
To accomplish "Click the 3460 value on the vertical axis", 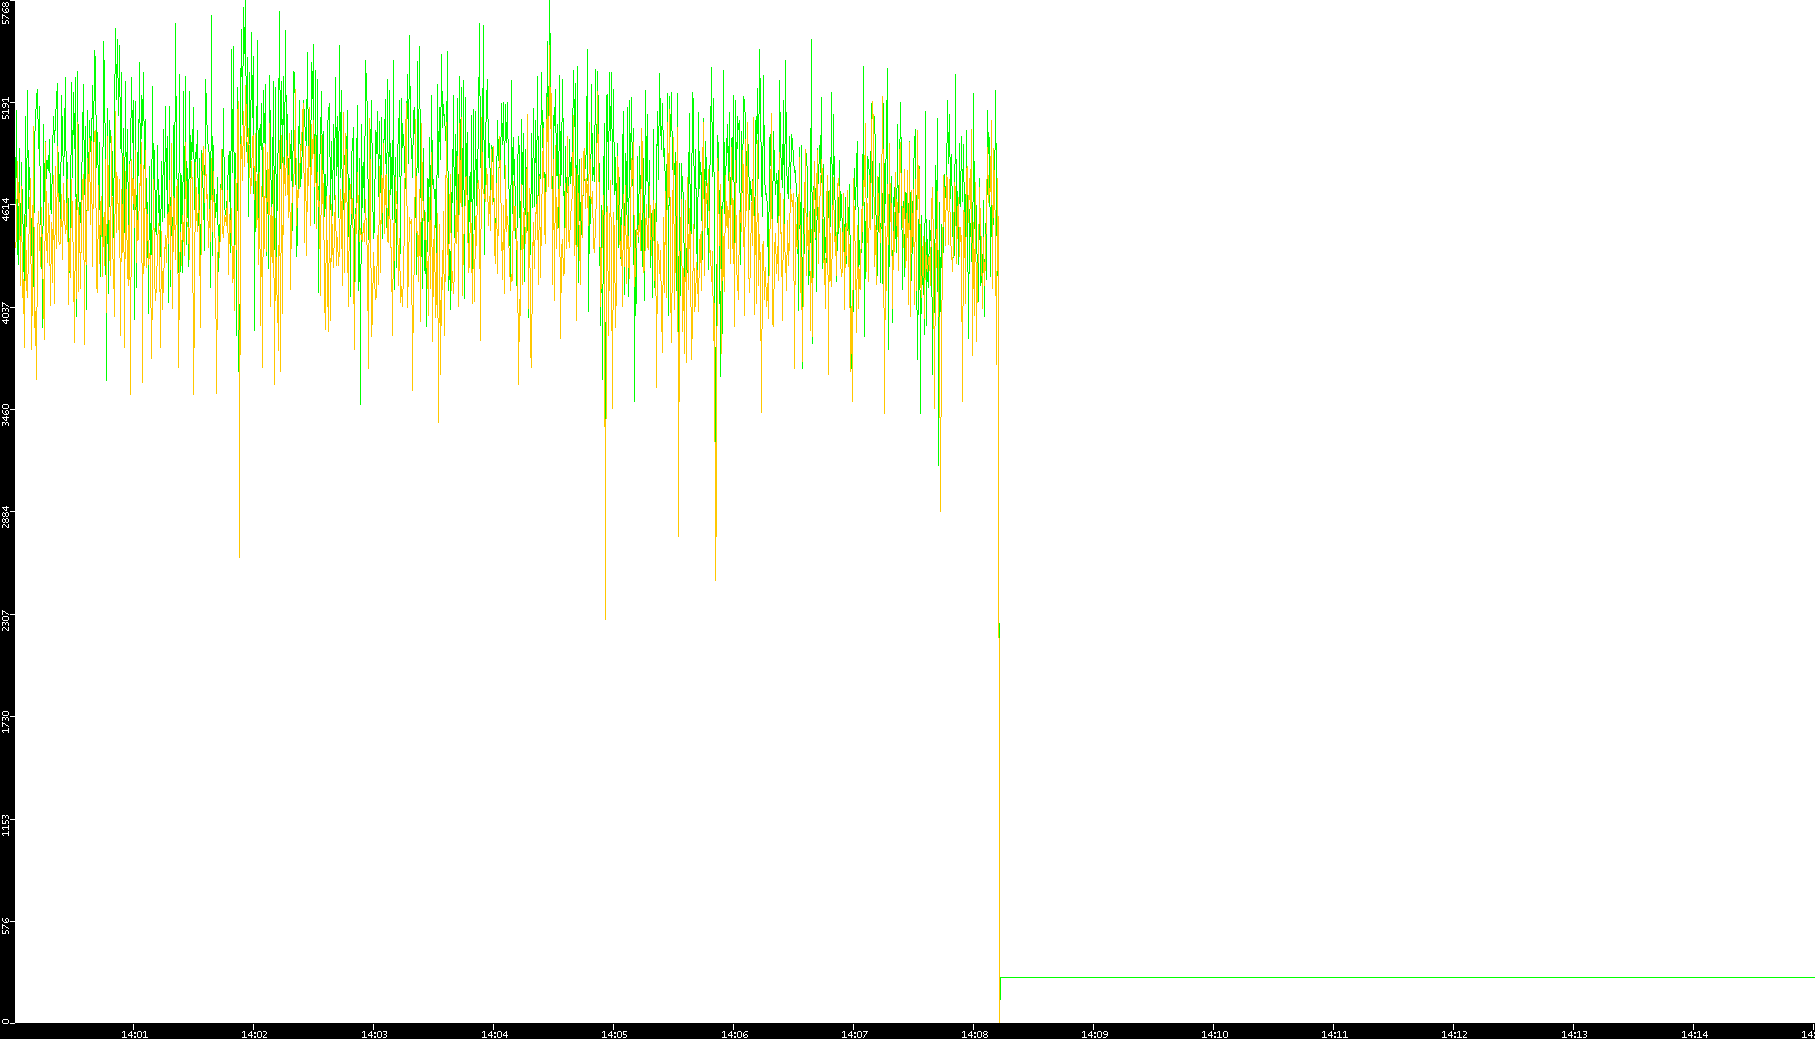I will (x=7, y=415).
